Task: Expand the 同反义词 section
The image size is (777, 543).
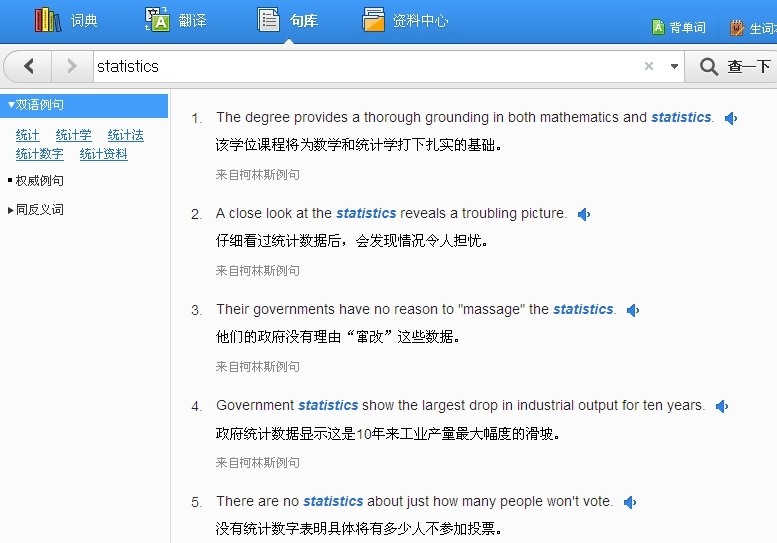Action: click(x=38, y=210)
